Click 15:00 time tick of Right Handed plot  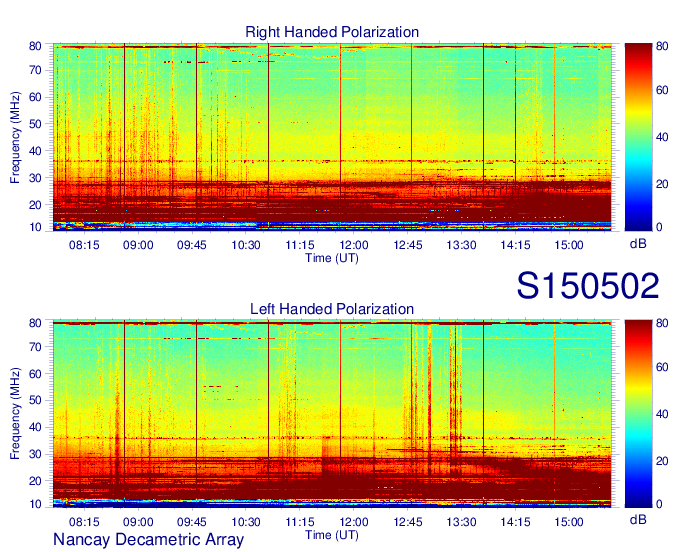(x=569, y=245)
